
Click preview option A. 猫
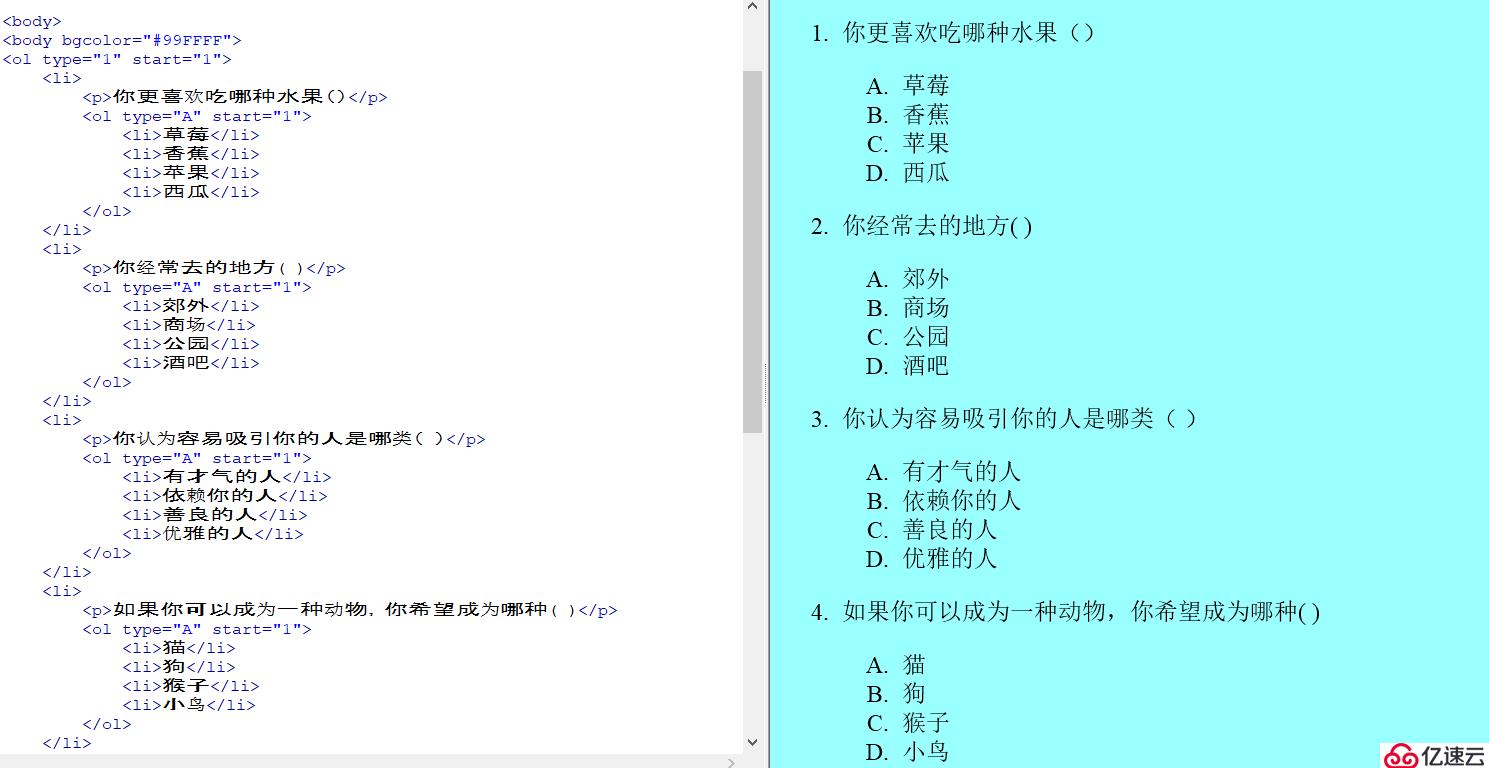(895, 665)
